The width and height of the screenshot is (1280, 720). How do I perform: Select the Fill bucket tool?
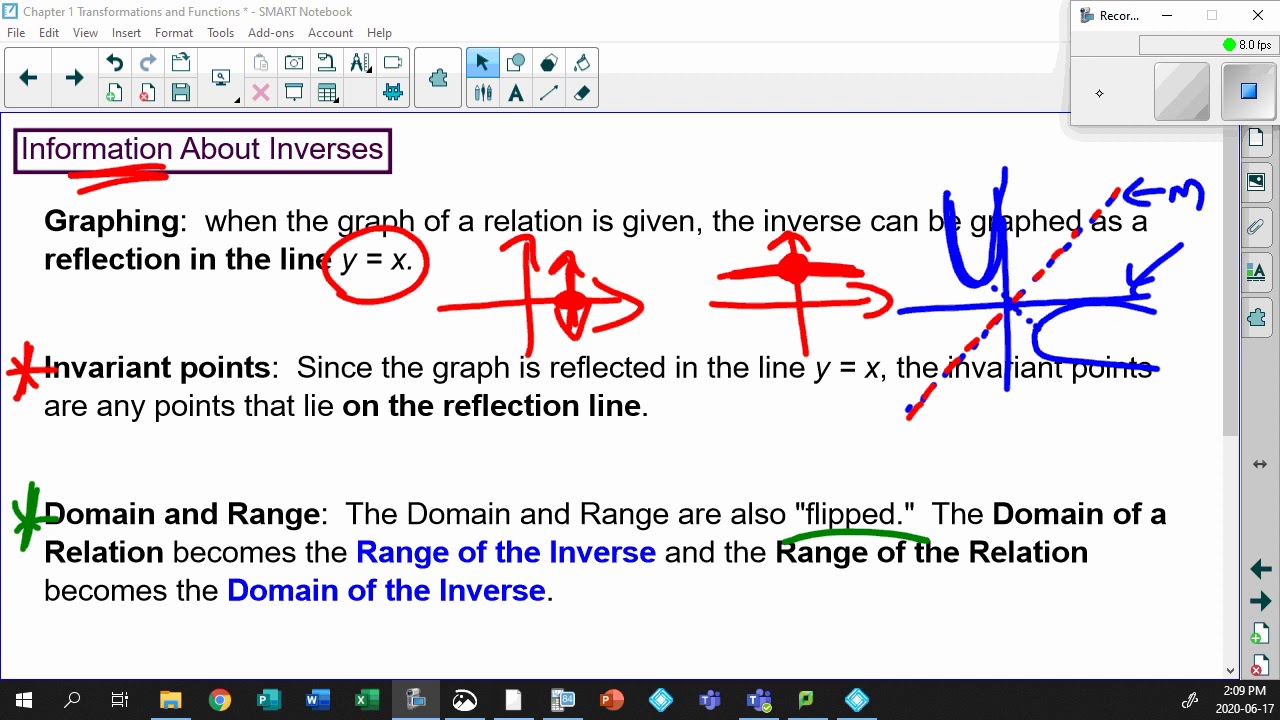click(582, 63)
